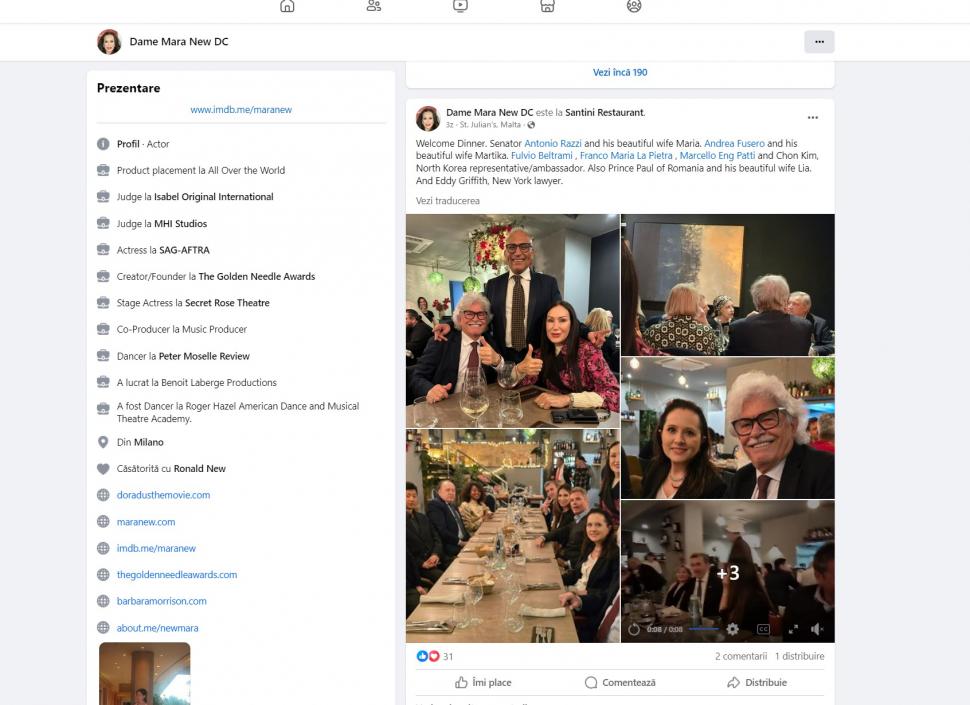Click the Antonio Razzi tagged name
The image size is (970, 705).
(553, 143)
